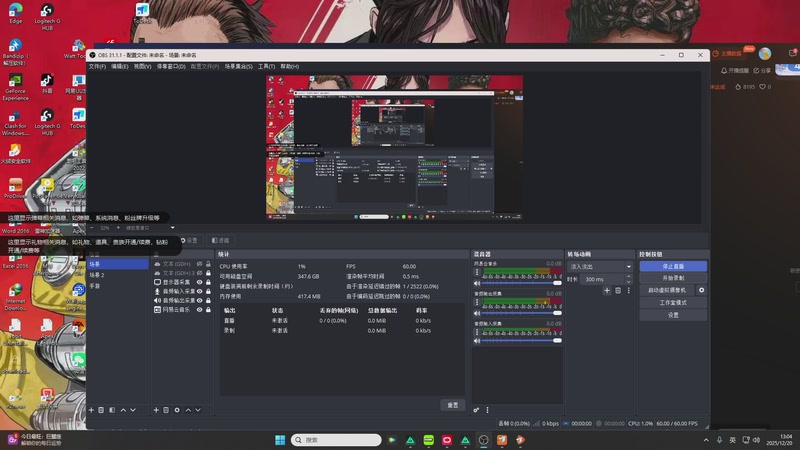Toggle visibility of 文本 (GDI+) source
The height and width of the screenshot is (450, 800).
point(199,264)
